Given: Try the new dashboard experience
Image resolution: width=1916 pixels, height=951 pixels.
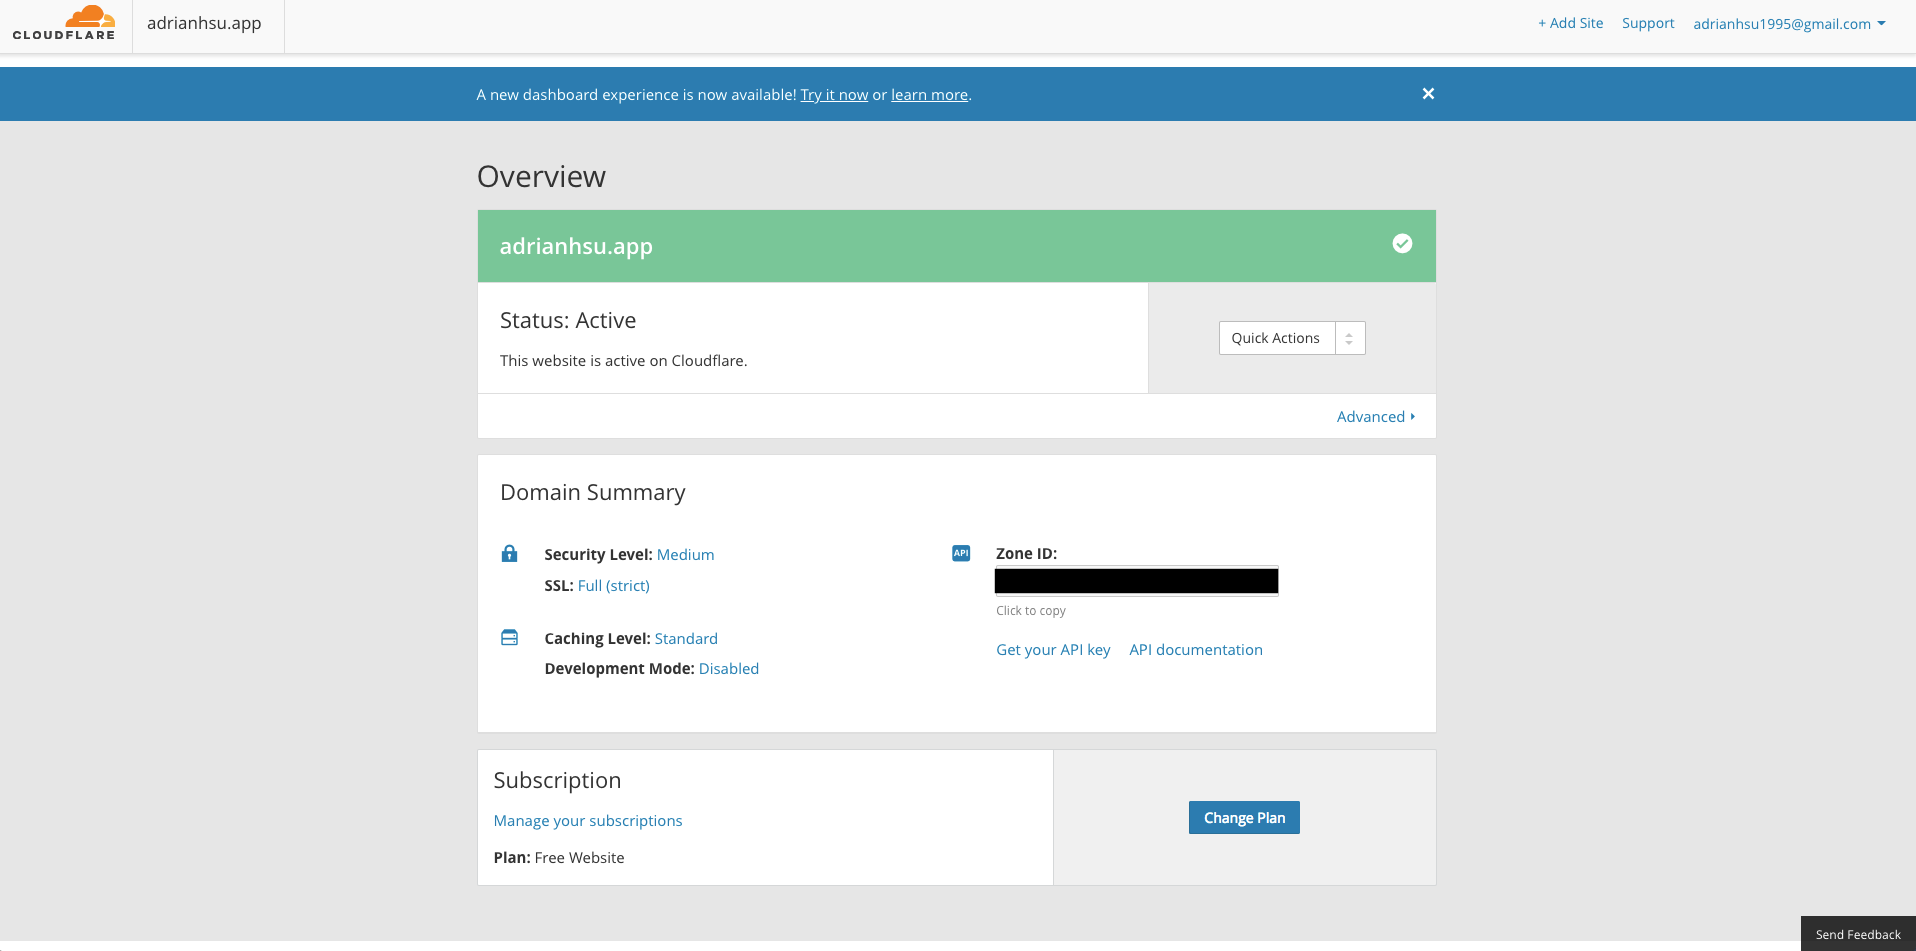Looking at the screenshot, I should coord(834,94).
